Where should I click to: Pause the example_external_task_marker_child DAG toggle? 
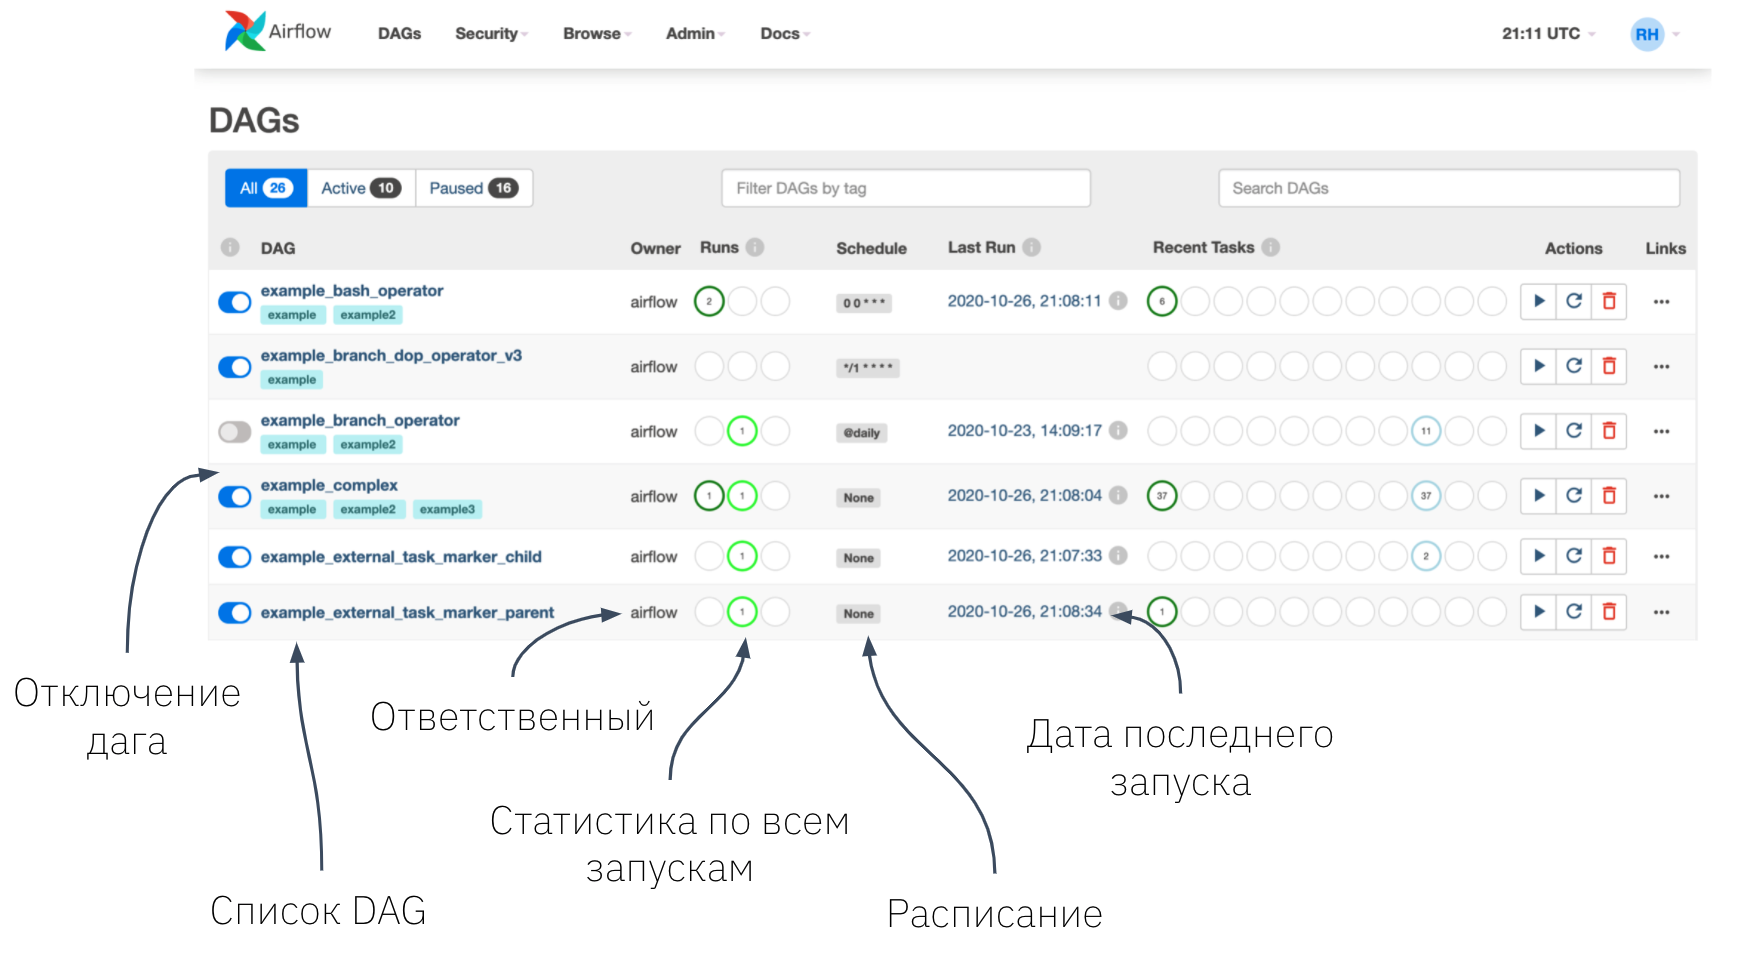tap(235, 557)
